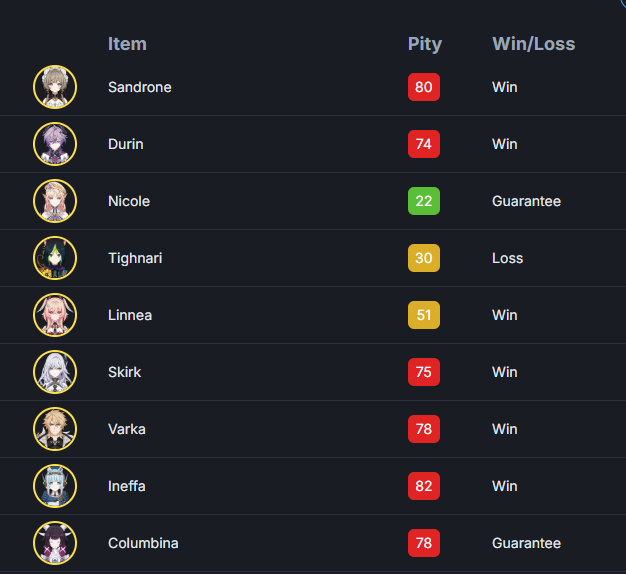Image resolution: width=626 pixels, height=574 pixels.
Task: Click Varka's character portrait
Action: [55, 429]
